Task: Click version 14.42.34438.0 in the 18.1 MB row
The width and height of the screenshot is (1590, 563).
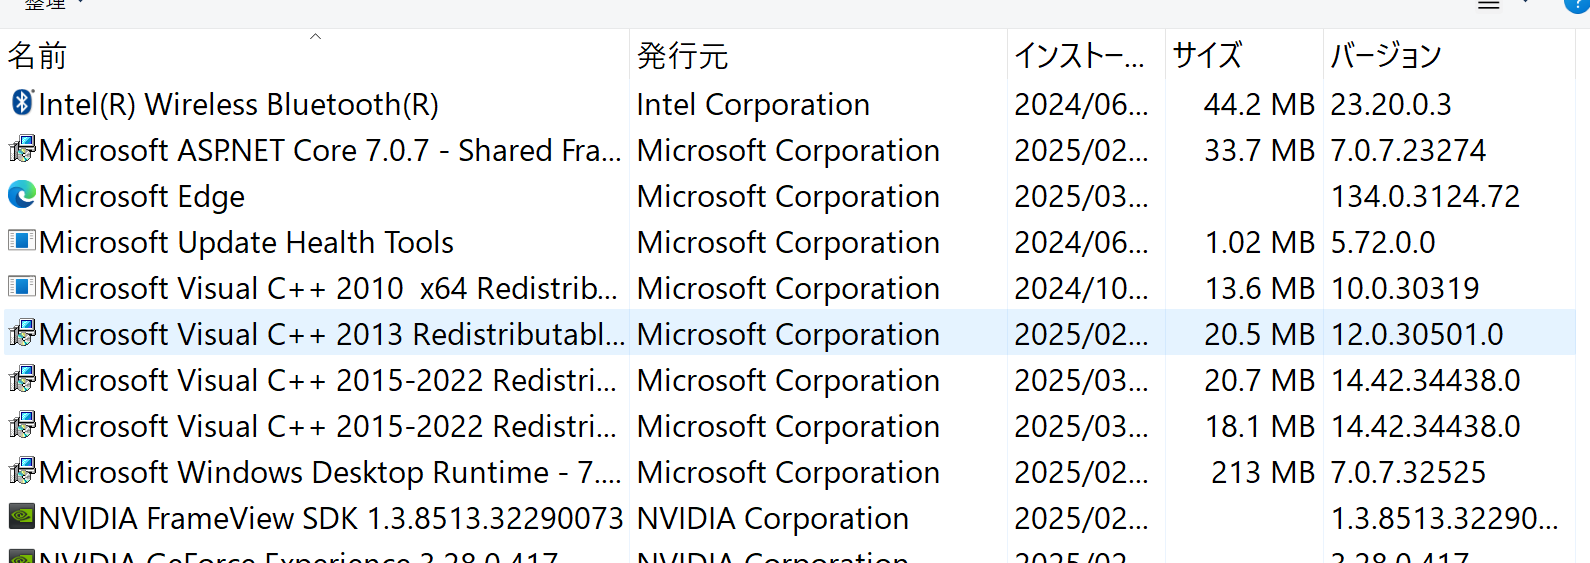Action: (x=1425, y=426)
